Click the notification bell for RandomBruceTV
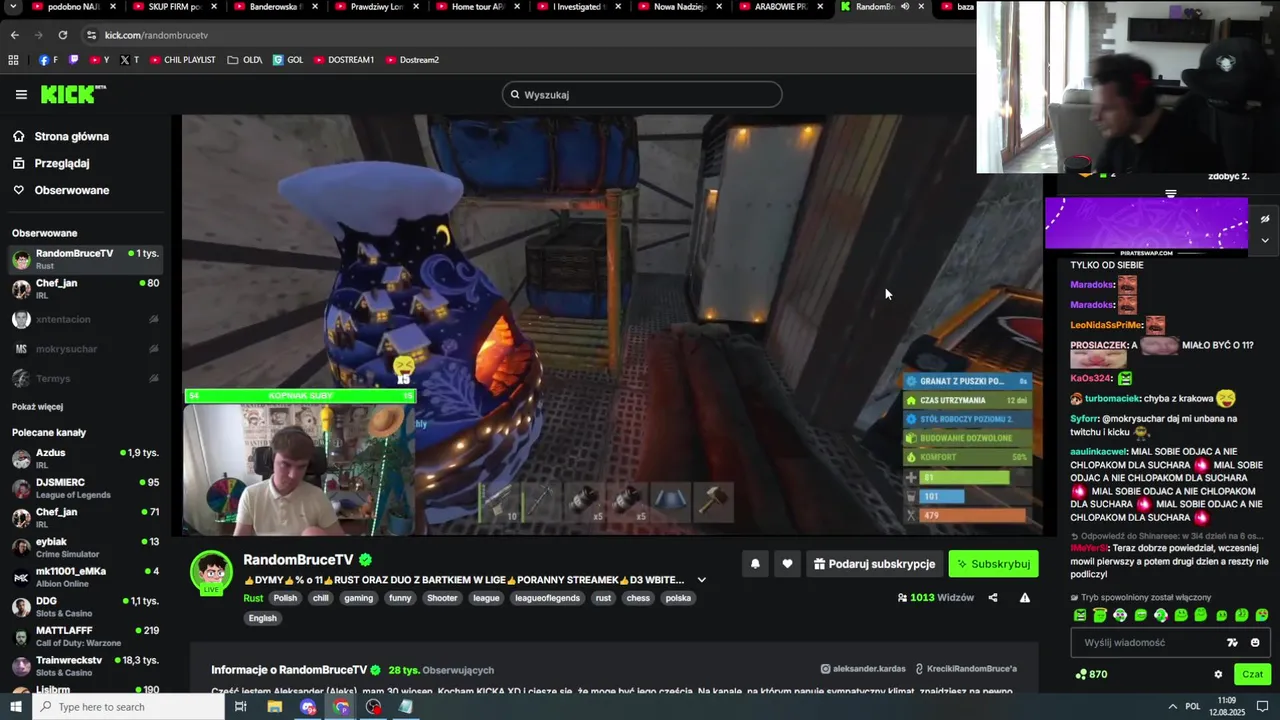The width and height of the screenshot is (1280, 720). pyautogui.click(x=755, y=564)
